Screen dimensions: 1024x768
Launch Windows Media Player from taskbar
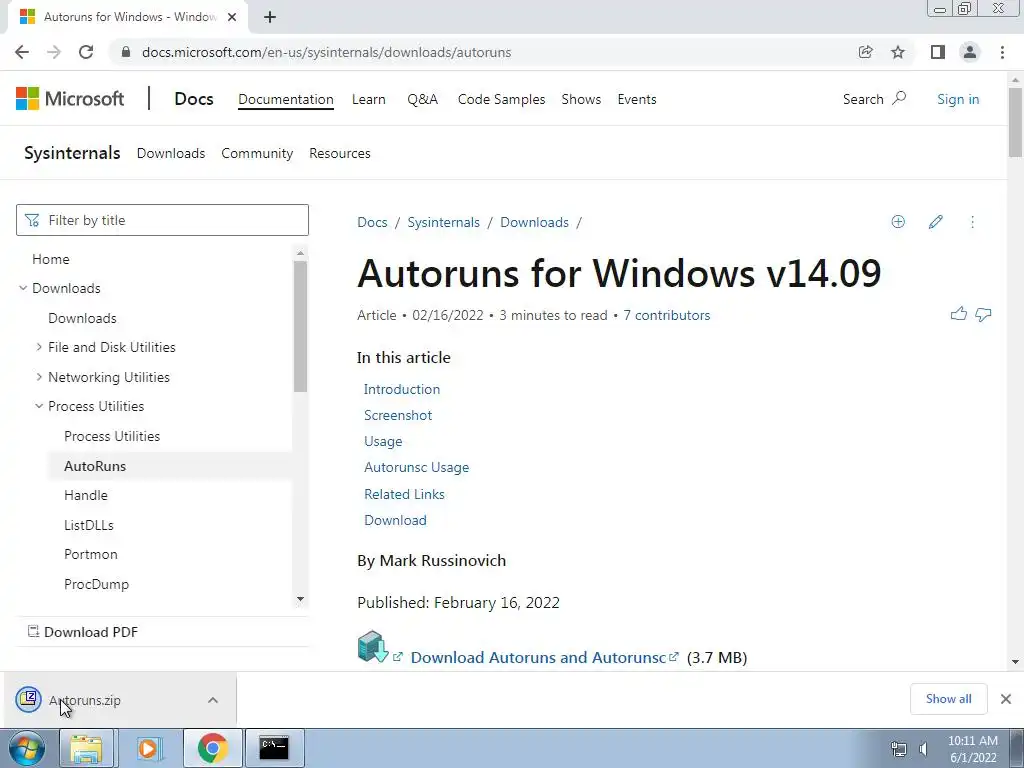[149, 748]
